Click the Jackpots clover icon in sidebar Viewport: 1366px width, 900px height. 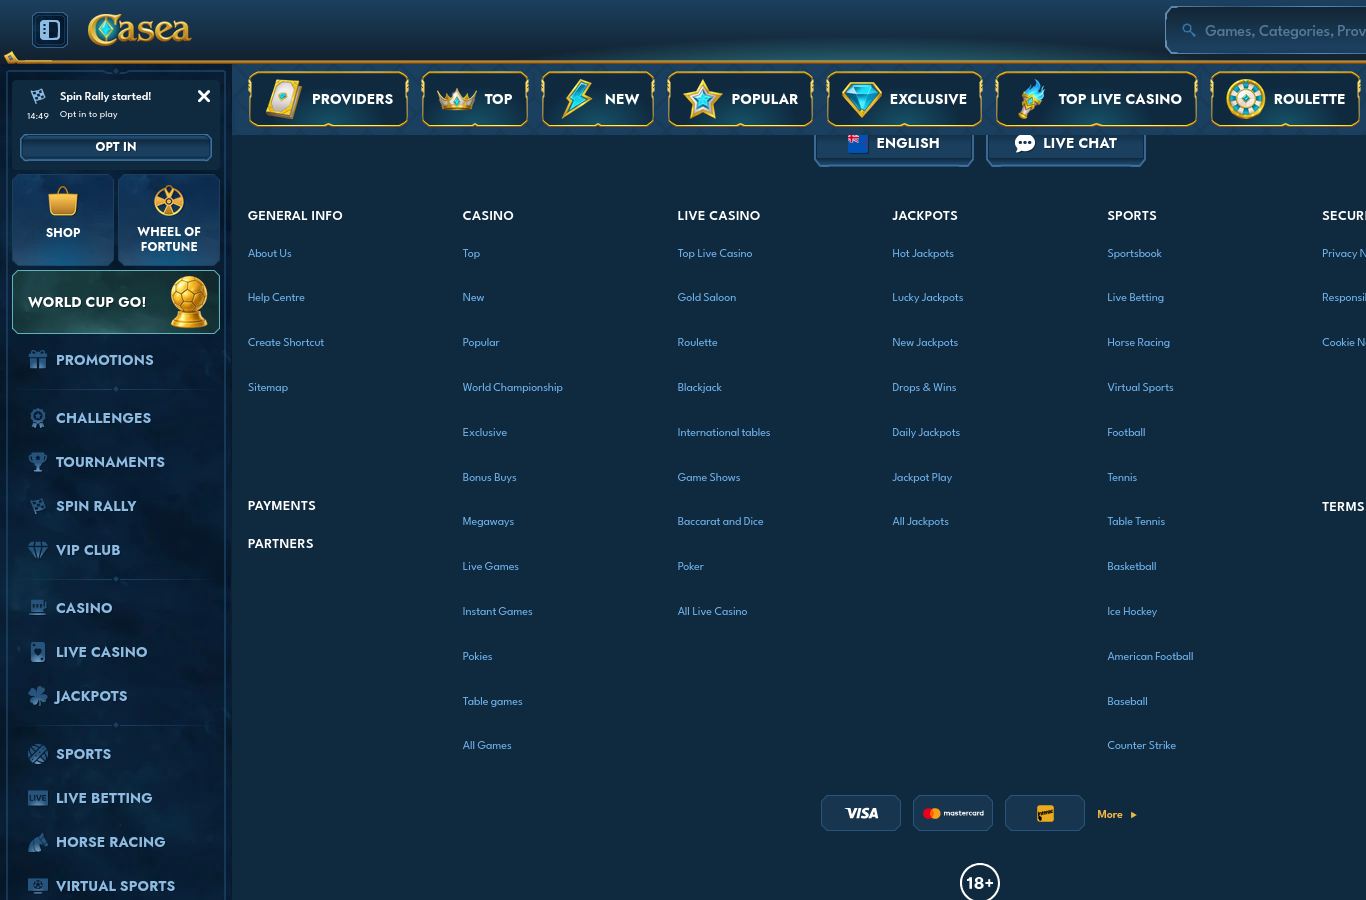tap(38, 696)
